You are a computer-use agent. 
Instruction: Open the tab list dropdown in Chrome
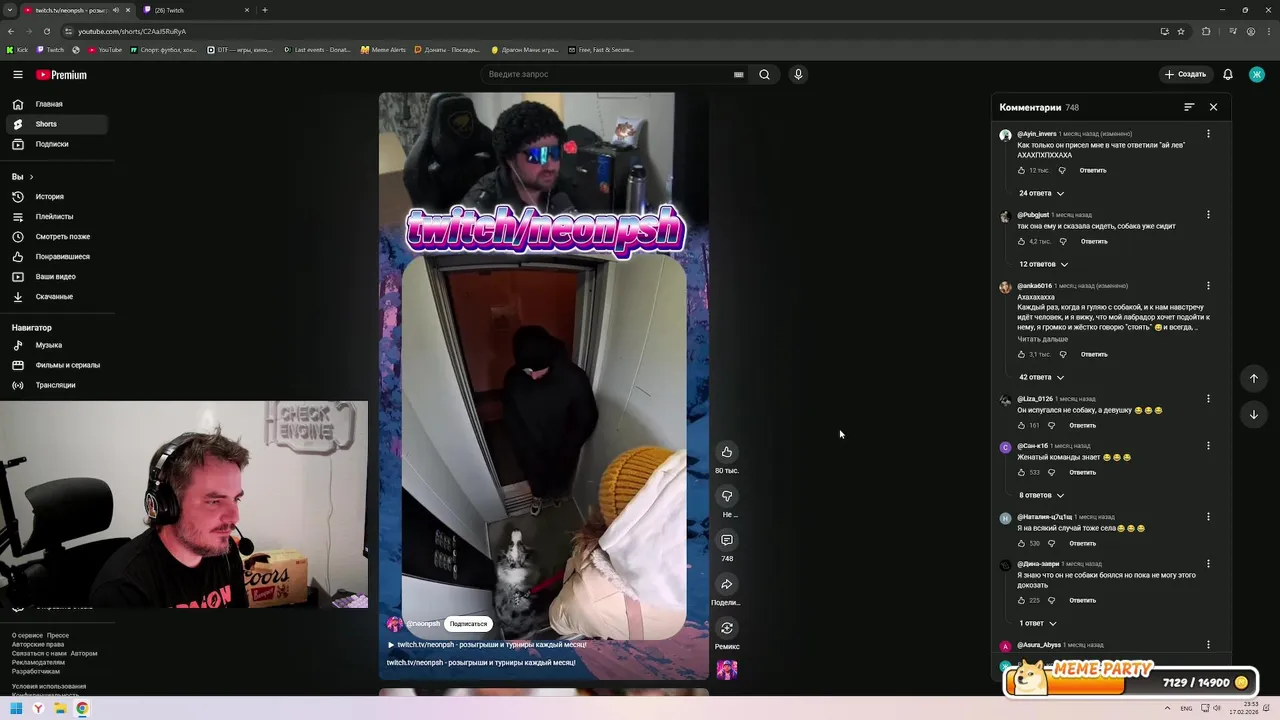[9, 10]
